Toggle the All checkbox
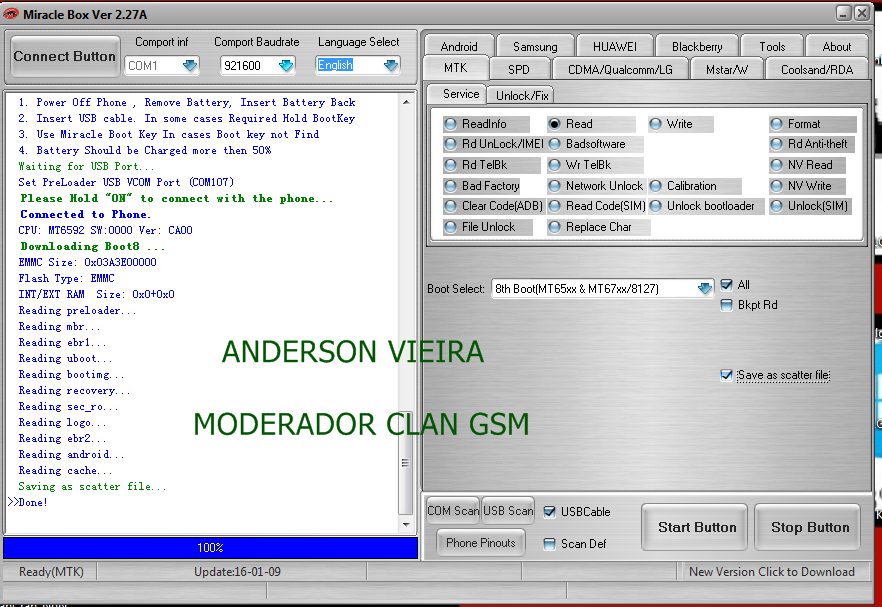Viewport: 882px width, 607px height. pyautogui.click(x=726, y=285)
